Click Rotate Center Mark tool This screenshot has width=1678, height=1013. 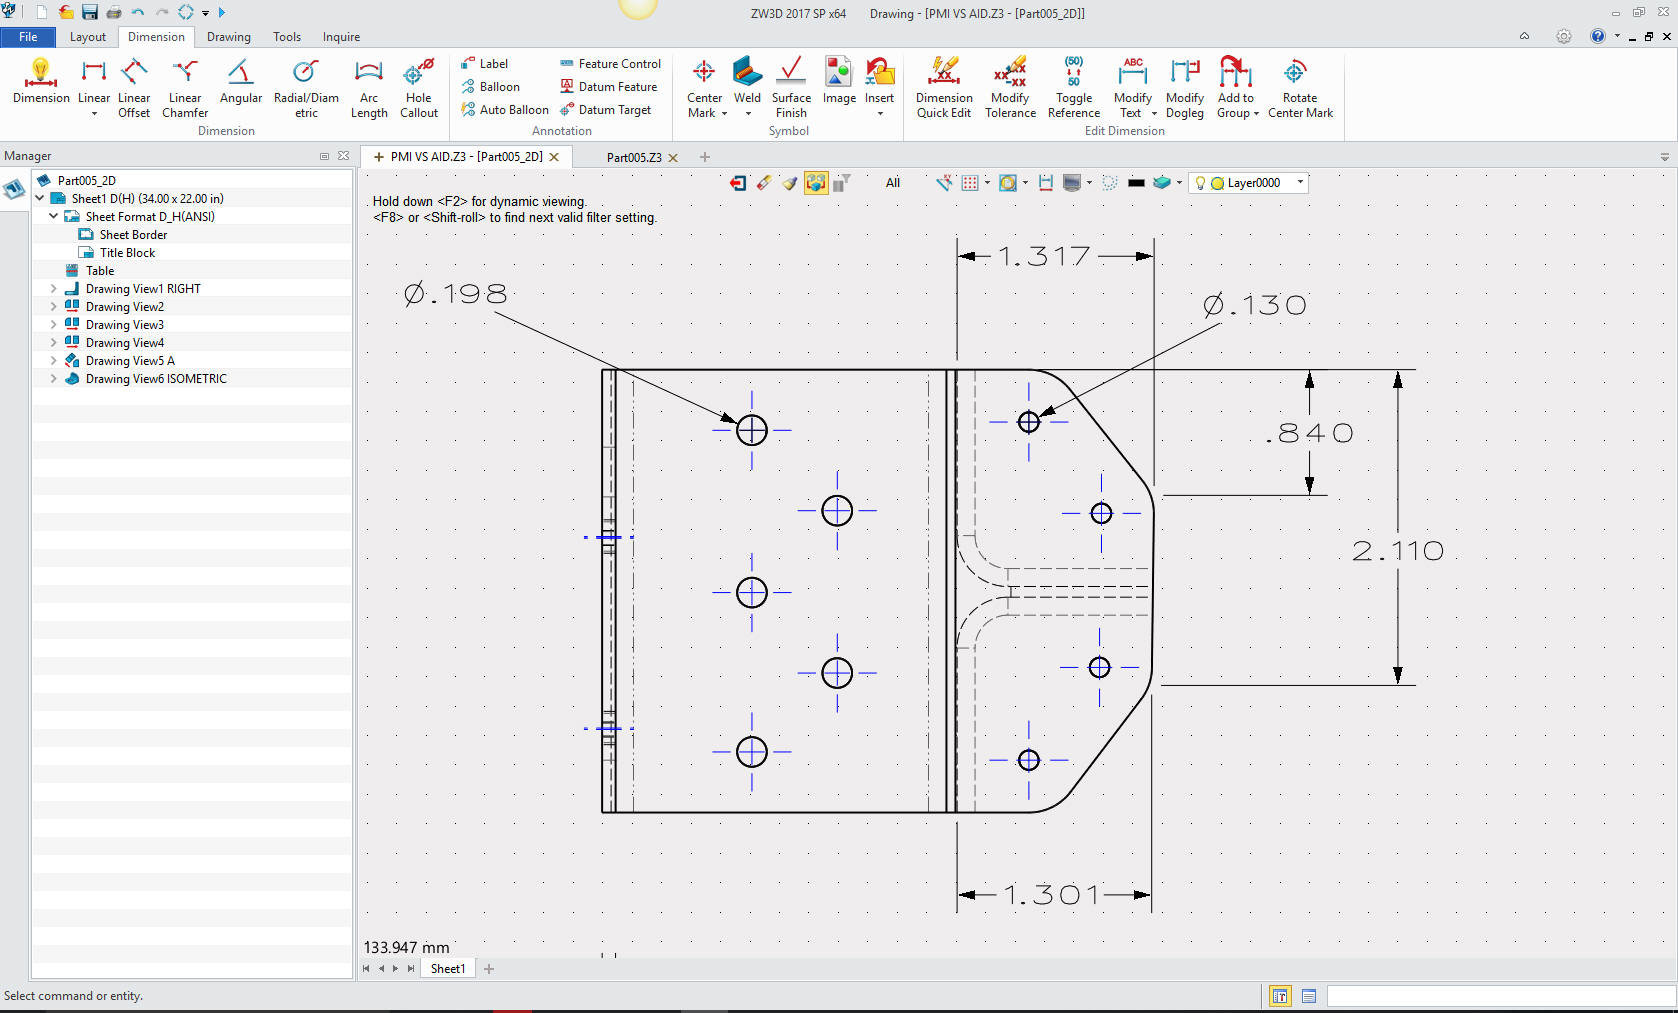click(x=1300, y=88)
